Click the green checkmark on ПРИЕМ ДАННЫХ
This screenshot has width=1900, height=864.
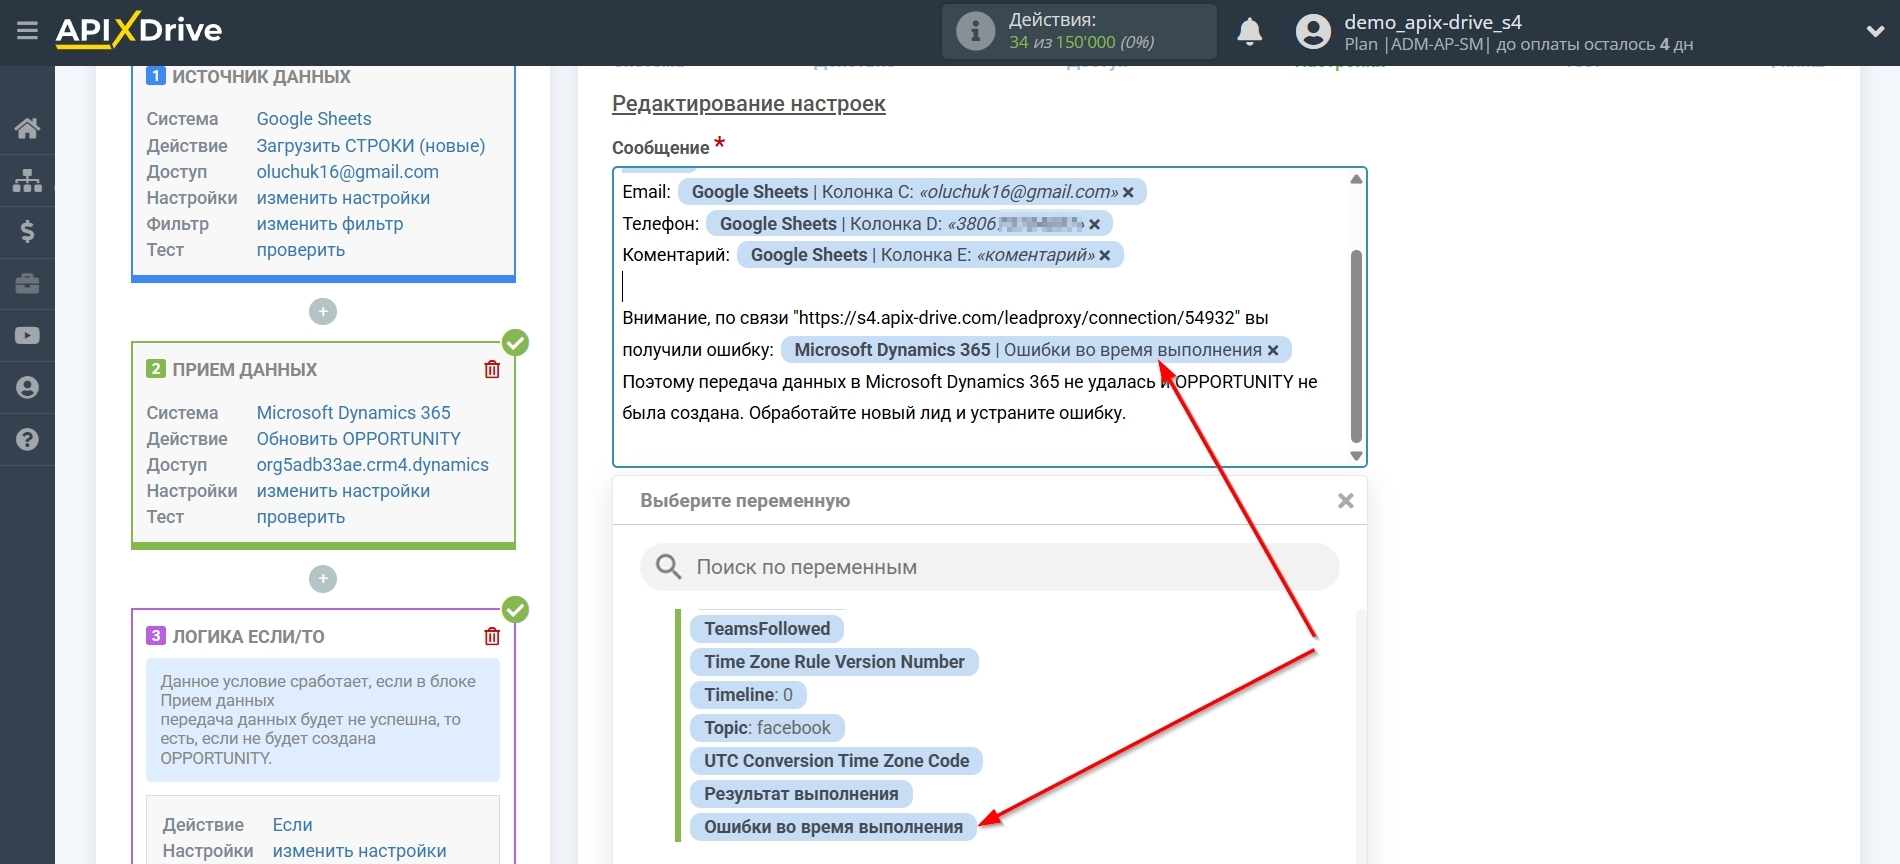[x=515, y=343]
